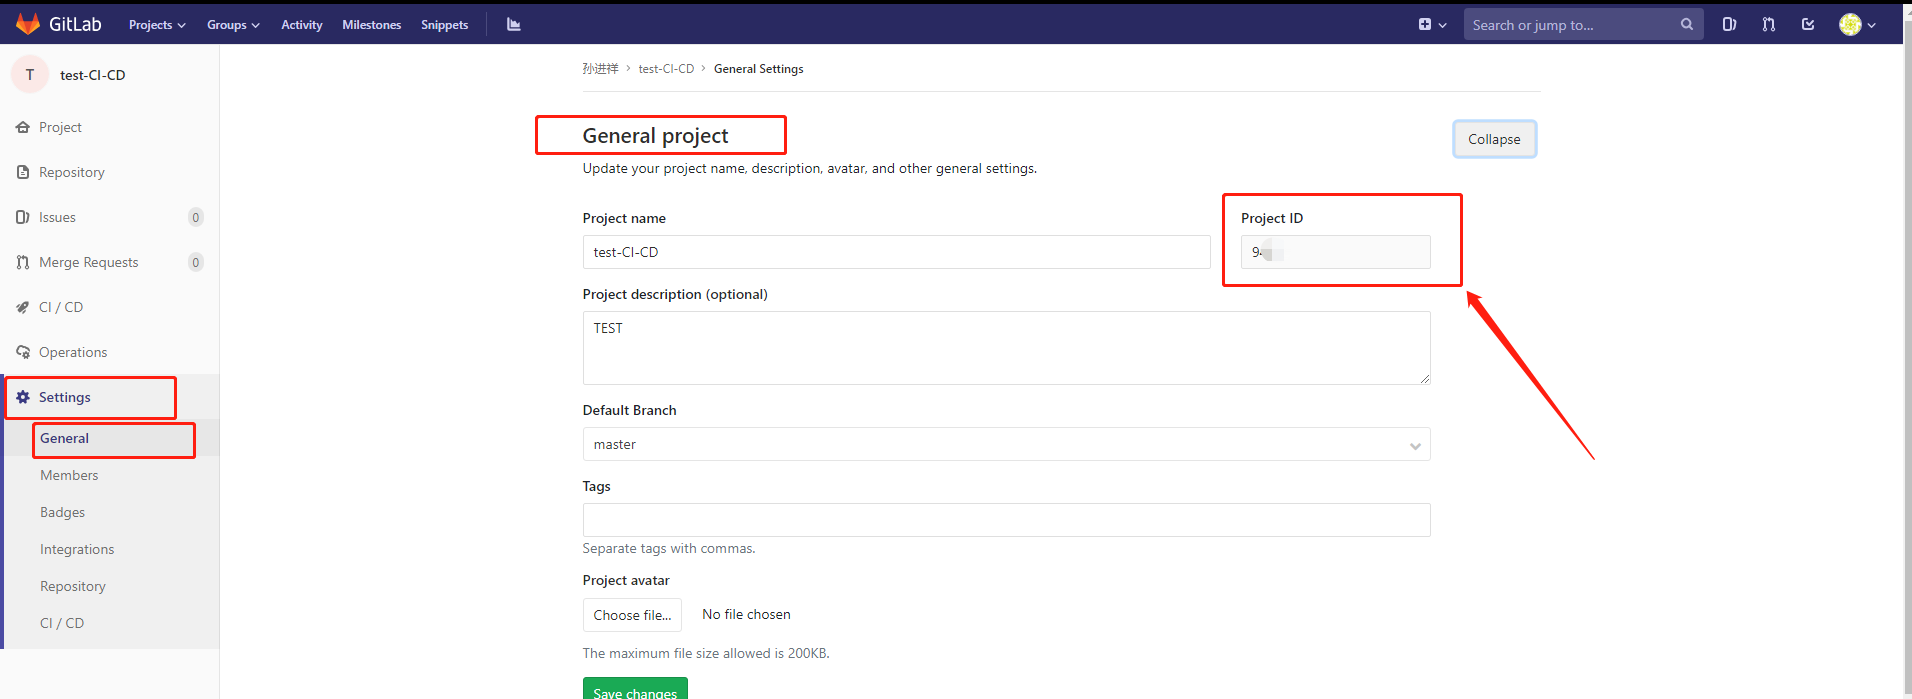Viewport: 1912px width, 699px height.
Task: Collapse the General project section
Action: (1494, 139)
